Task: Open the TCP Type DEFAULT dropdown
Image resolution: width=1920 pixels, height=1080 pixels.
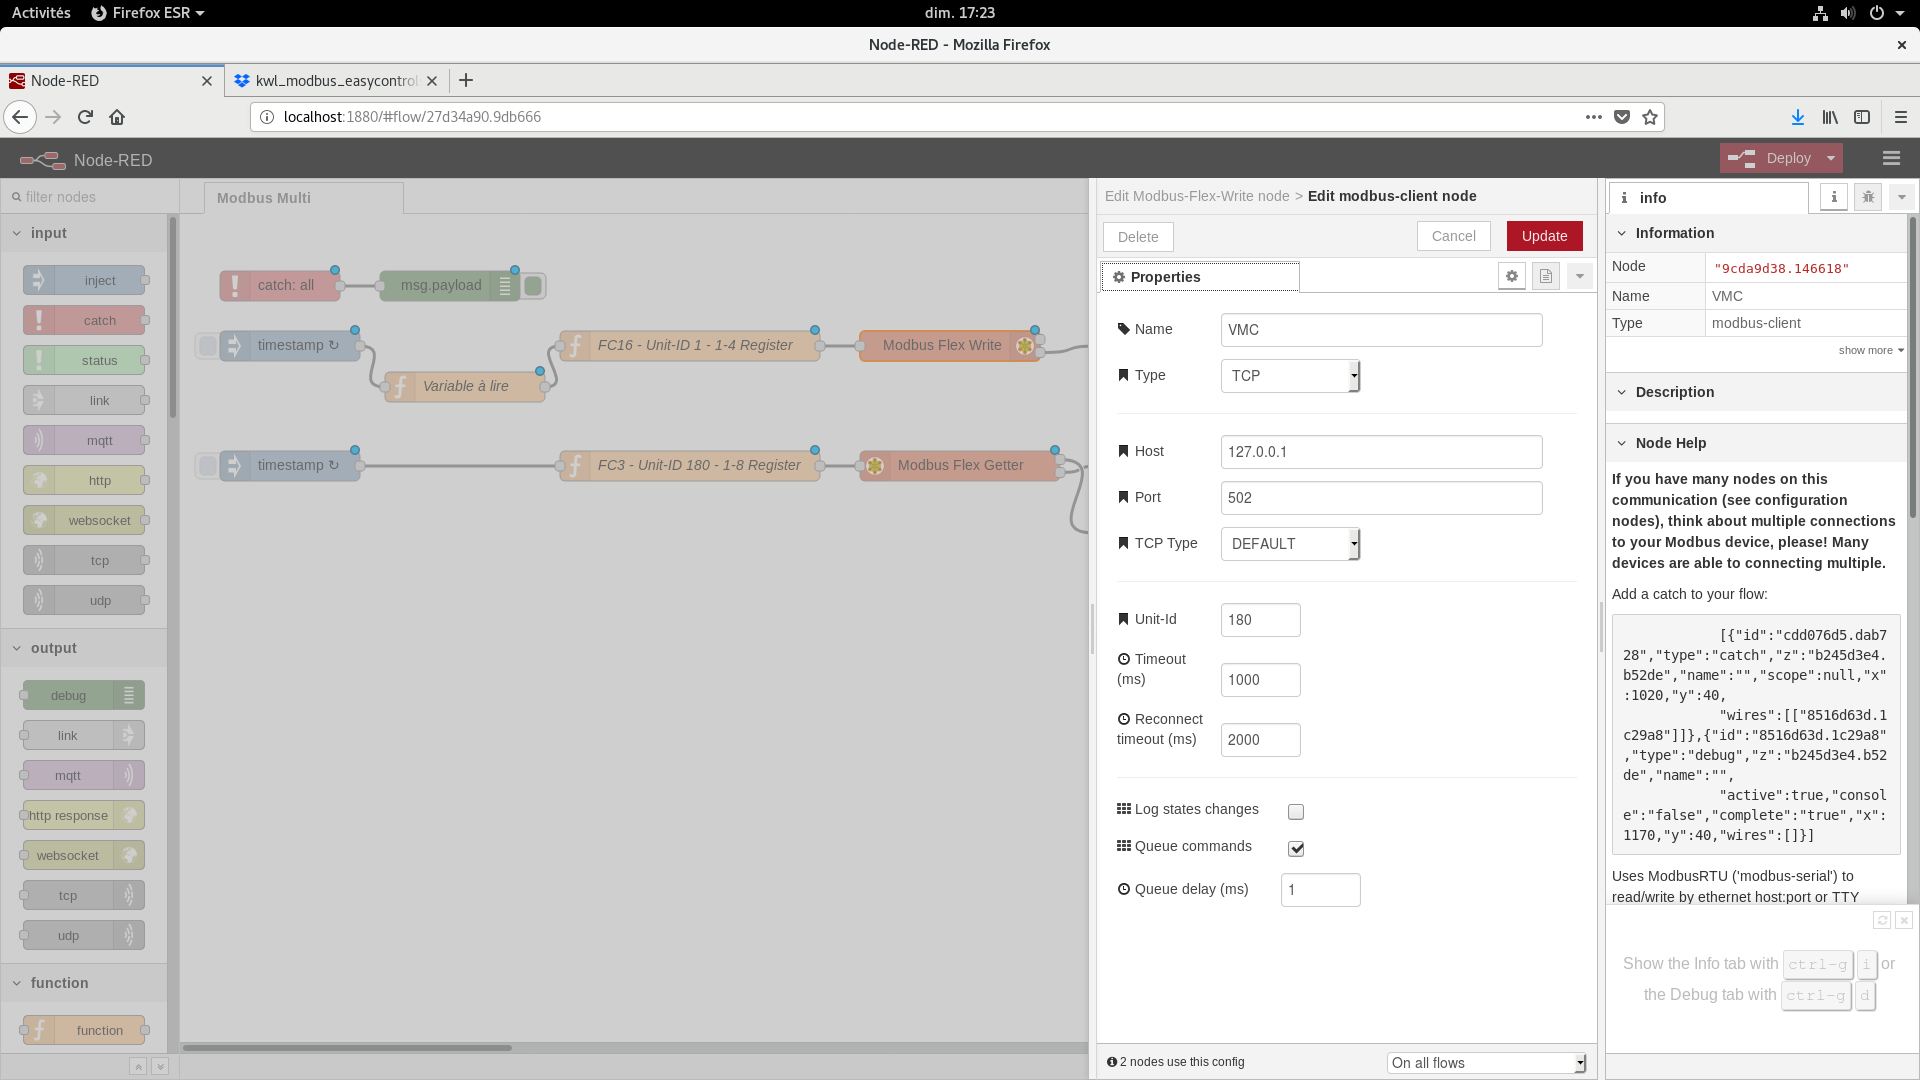Action: click(1290, 544)
